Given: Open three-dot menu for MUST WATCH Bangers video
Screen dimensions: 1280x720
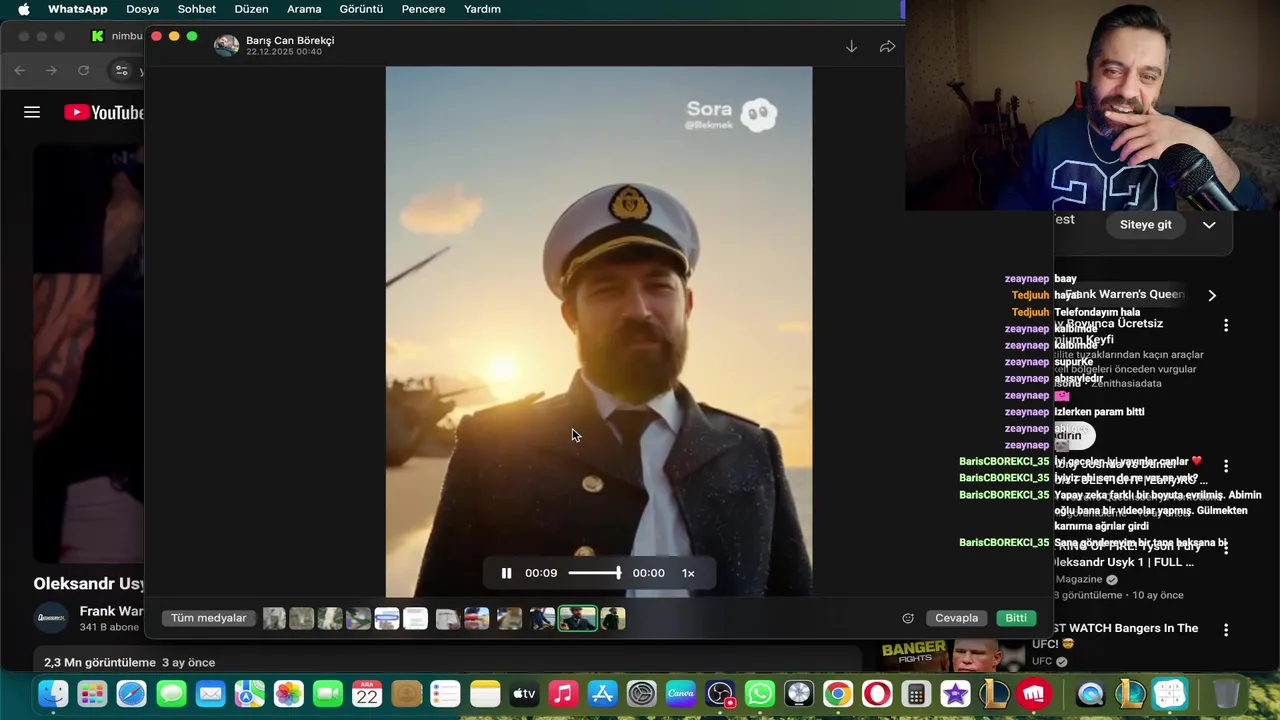Looking at the screenshot, I should pos(1226,630).
